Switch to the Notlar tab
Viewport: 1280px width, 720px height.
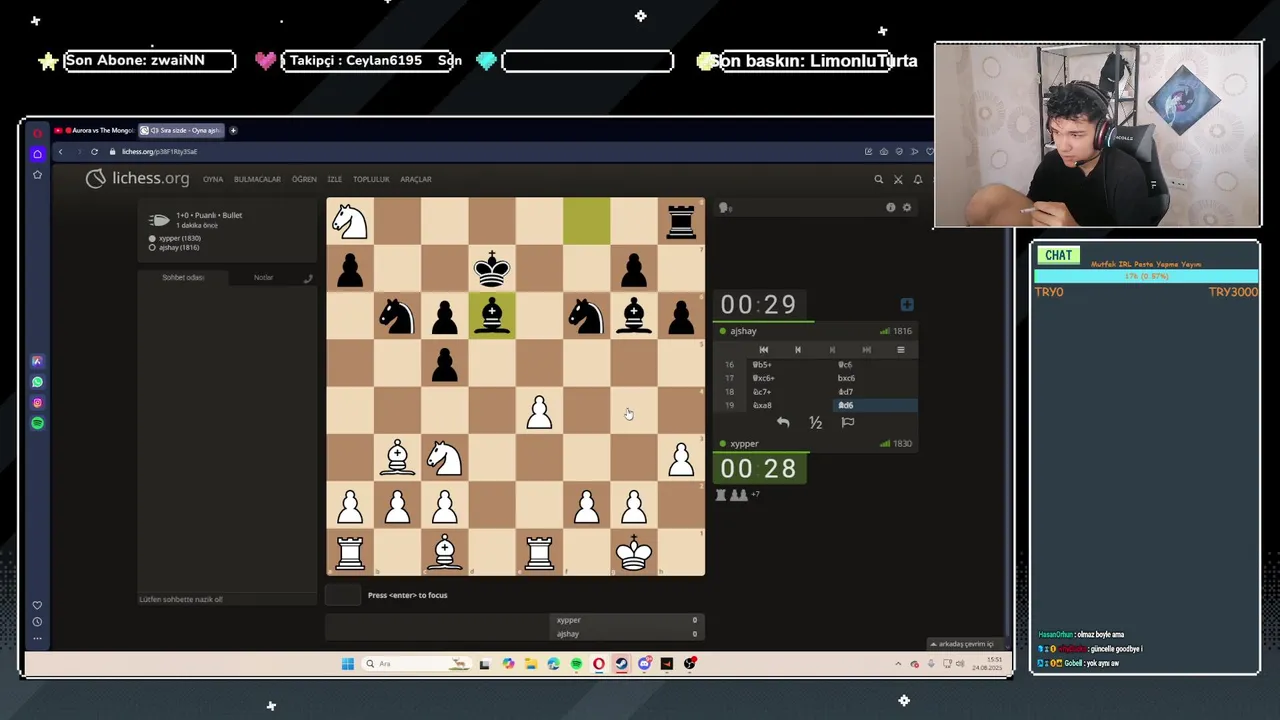click(x=263, y=277)
